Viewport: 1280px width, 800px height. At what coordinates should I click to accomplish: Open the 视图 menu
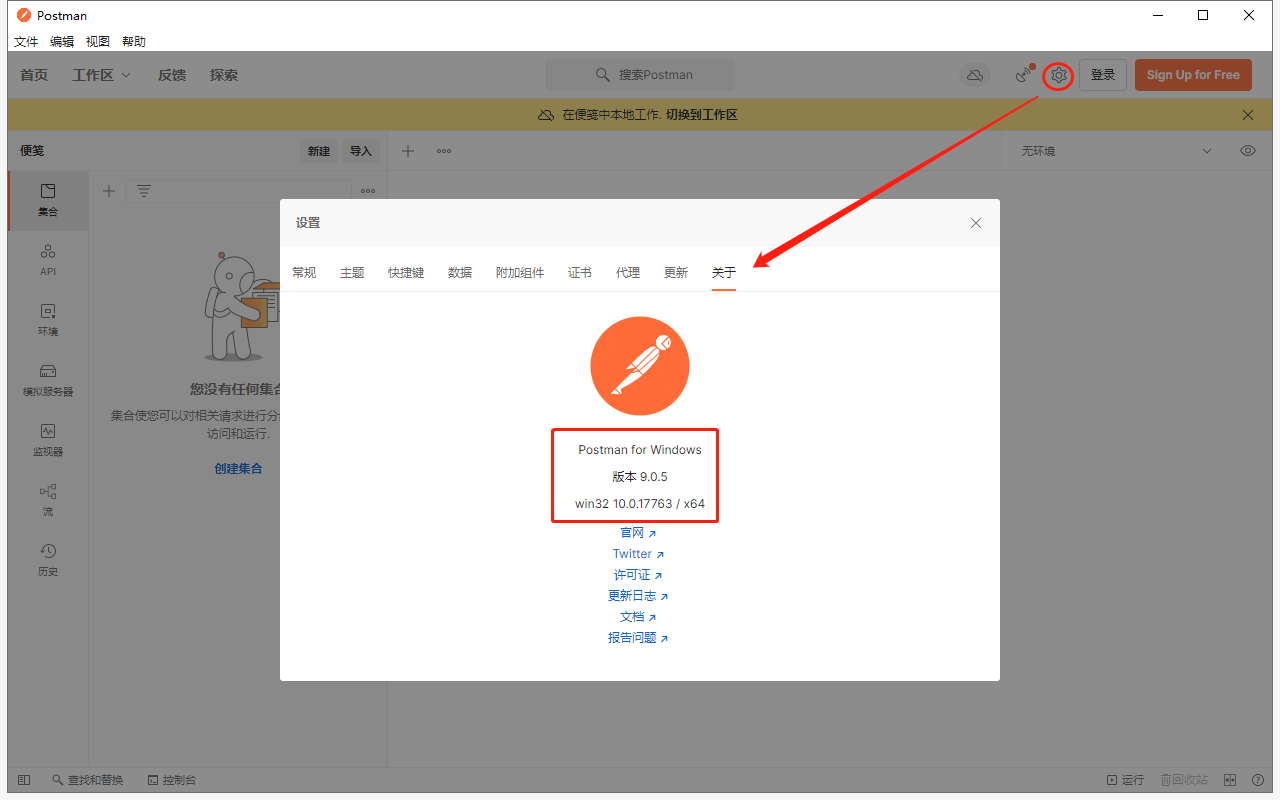[x=98, y=42]
